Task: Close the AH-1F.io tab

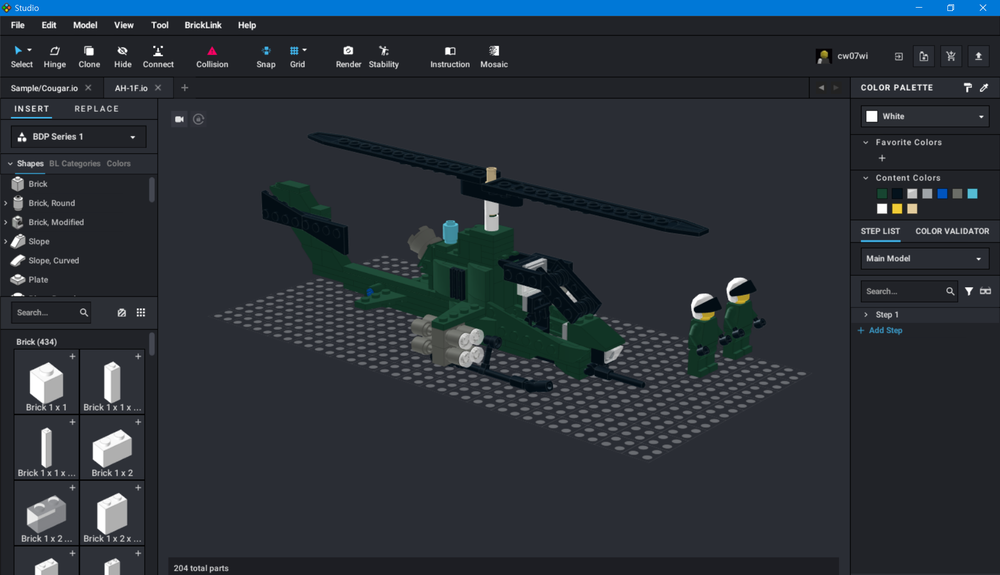Action: point(158,88)
